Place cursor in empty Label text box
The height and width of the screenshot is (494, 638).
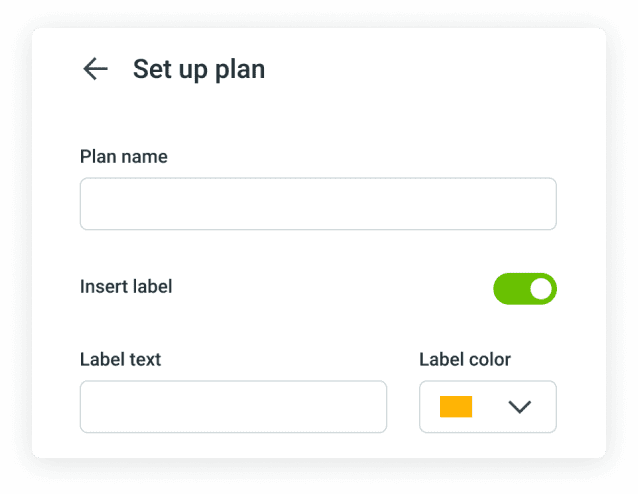click(x=233, y=407)
